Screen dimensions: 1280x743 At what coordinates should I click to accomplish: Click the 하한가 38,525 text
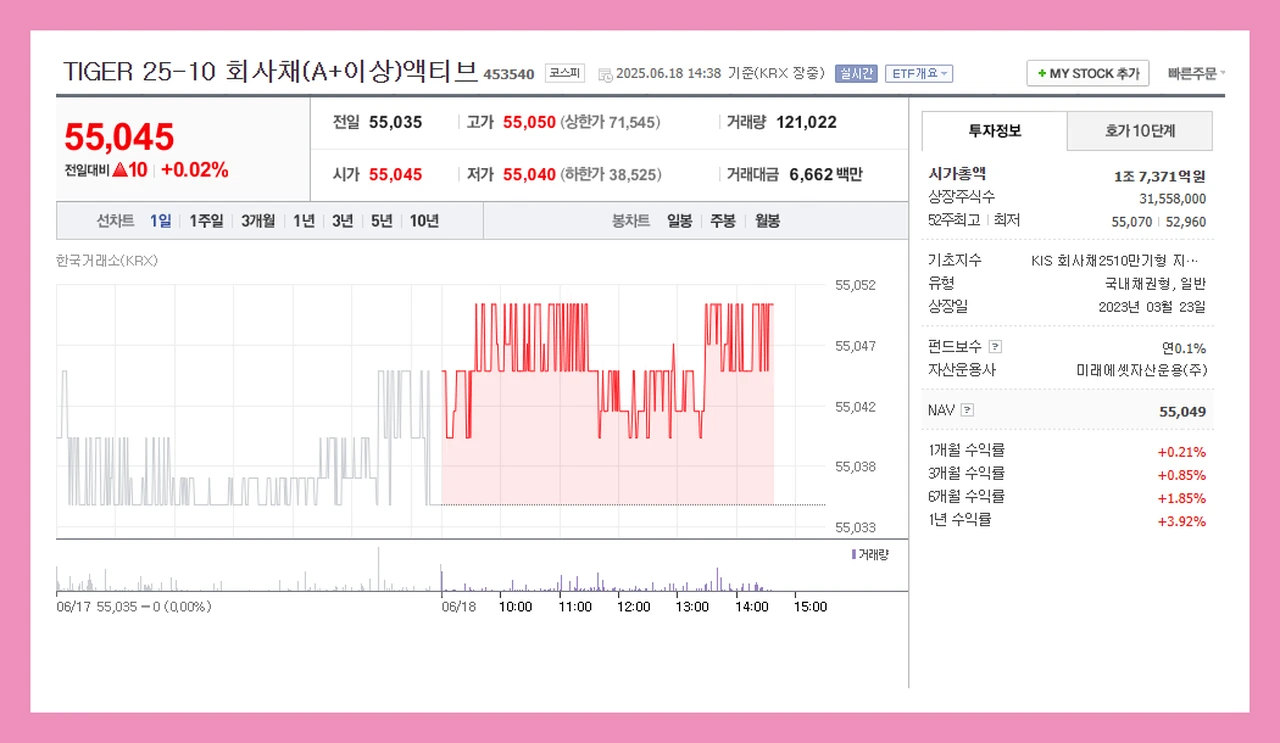click(610, 174)
